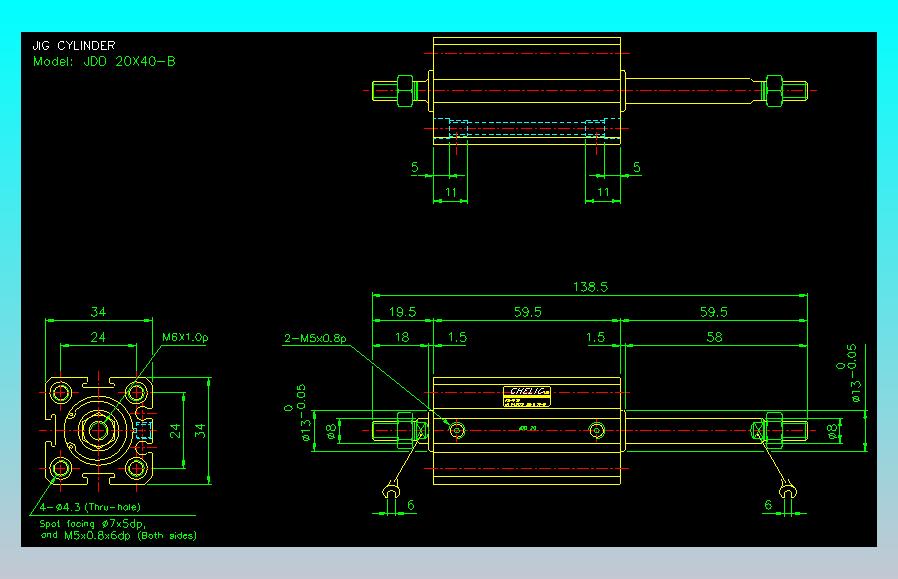Click the wrench symbol below the right rod

pyautogui.click(x=788, y=490)
